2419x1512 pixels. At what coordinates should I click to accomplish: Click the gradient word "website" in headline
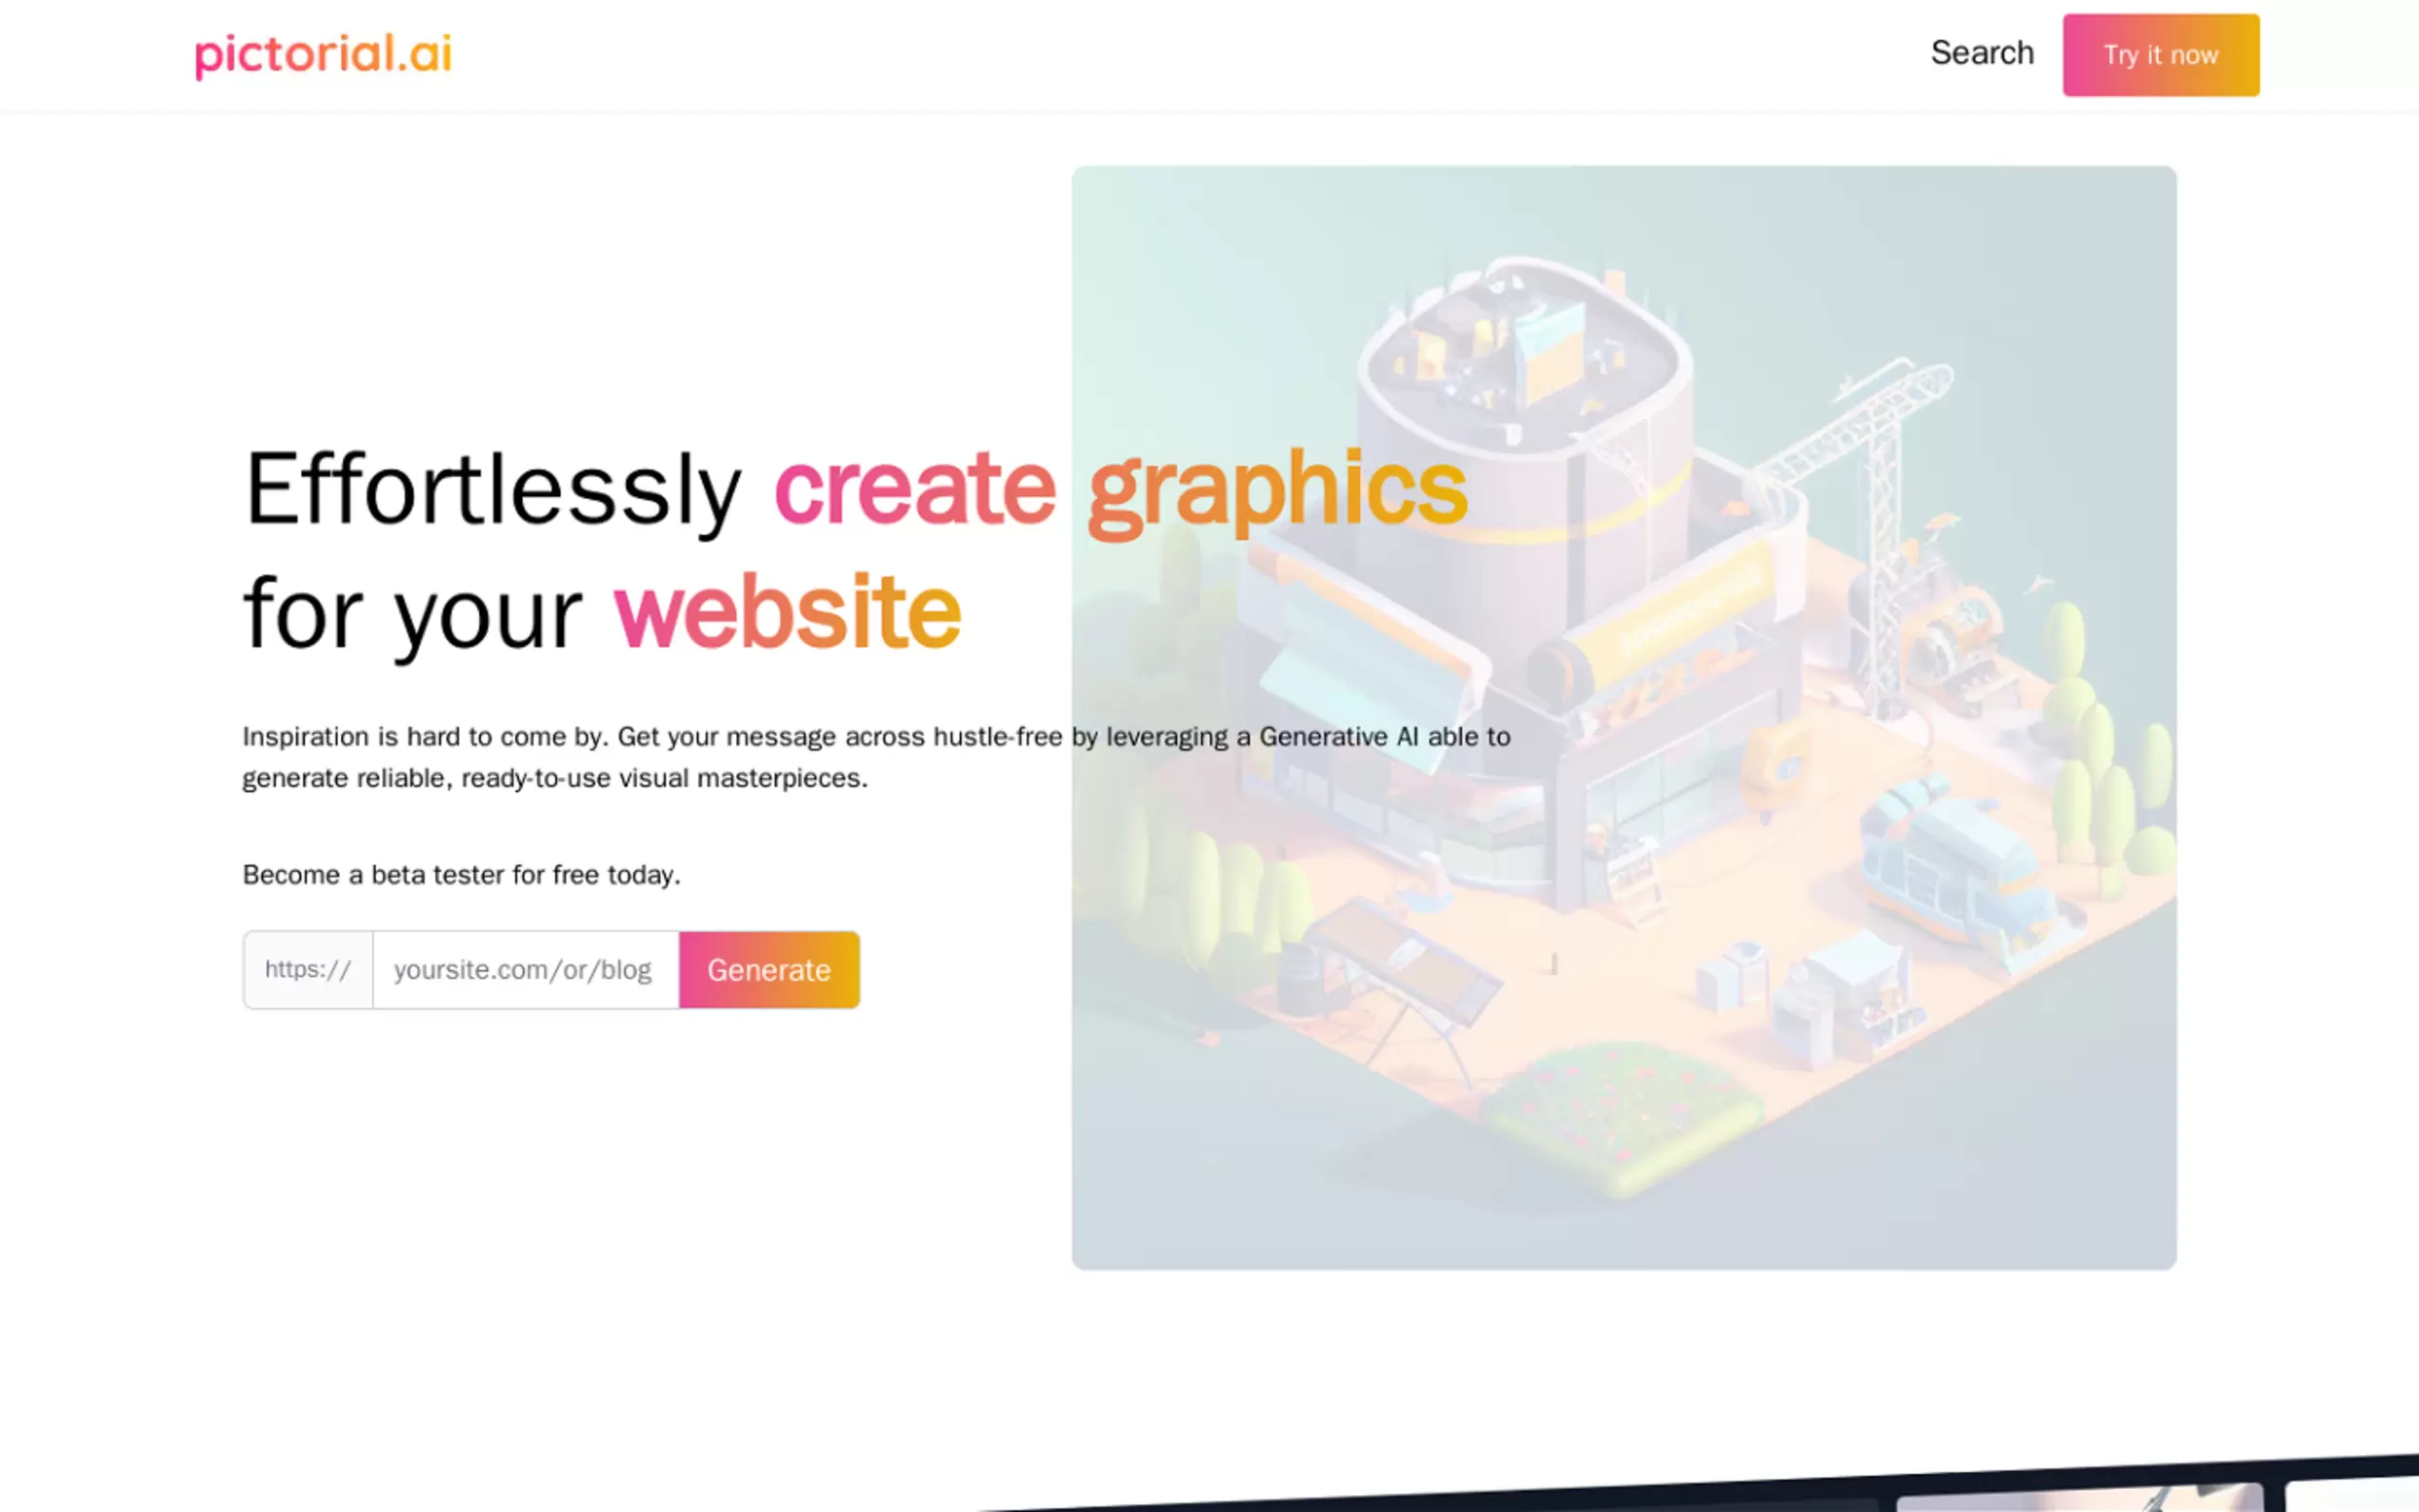(x=787, y=613)
